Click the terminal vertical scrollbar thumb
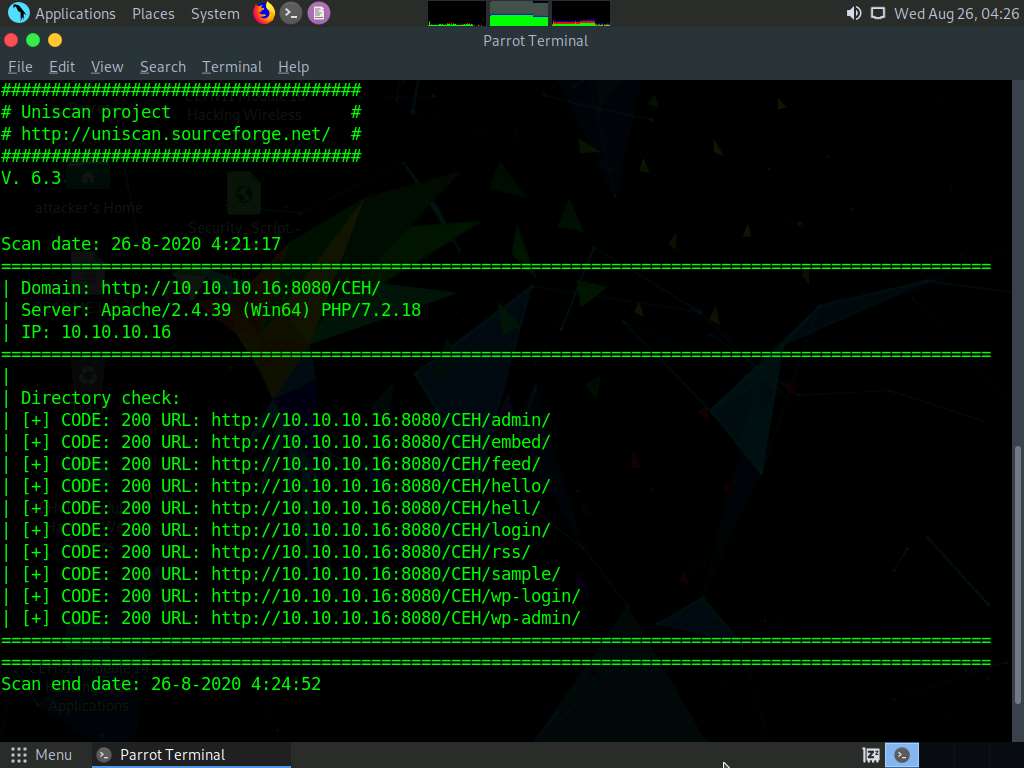Image resolution: width=1024 pixels, height=768 pixels. coord(1017,575)
